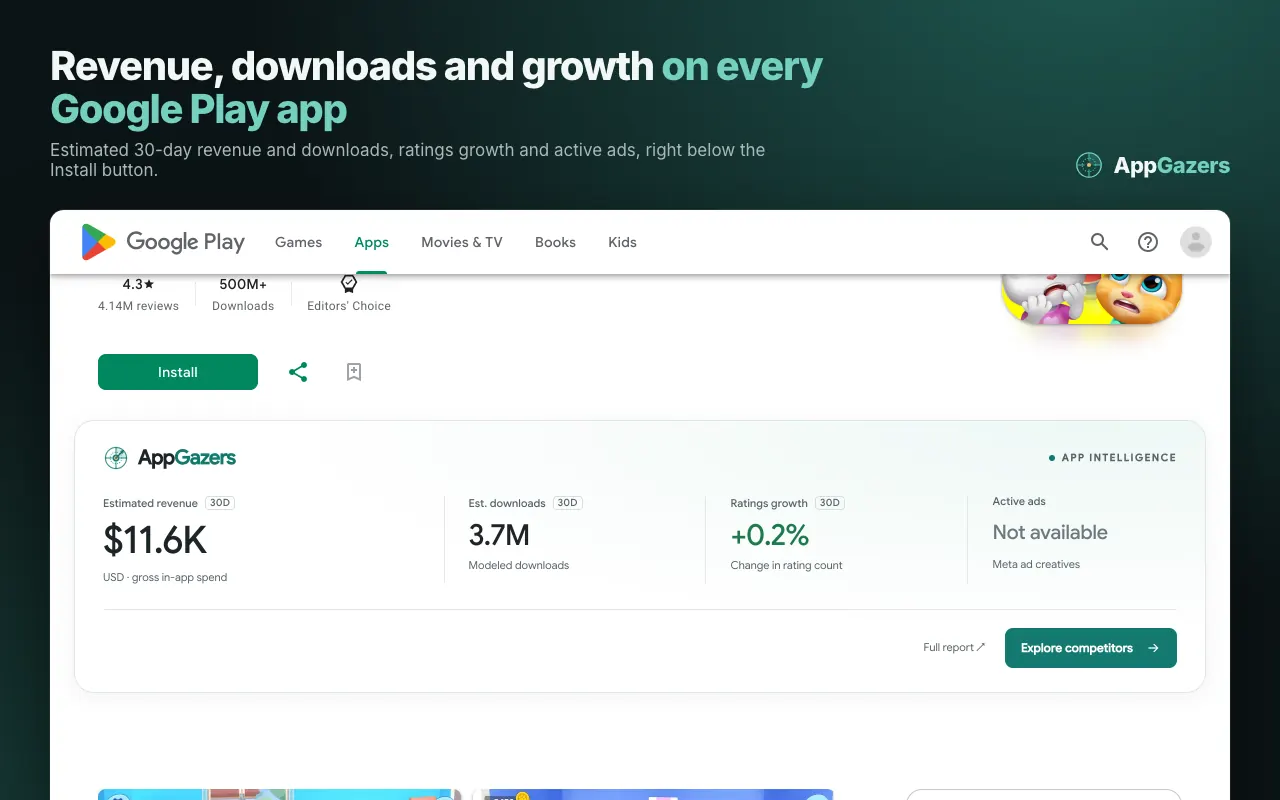
Task: Click 'Change in rating count' caption
Action: 786,566
